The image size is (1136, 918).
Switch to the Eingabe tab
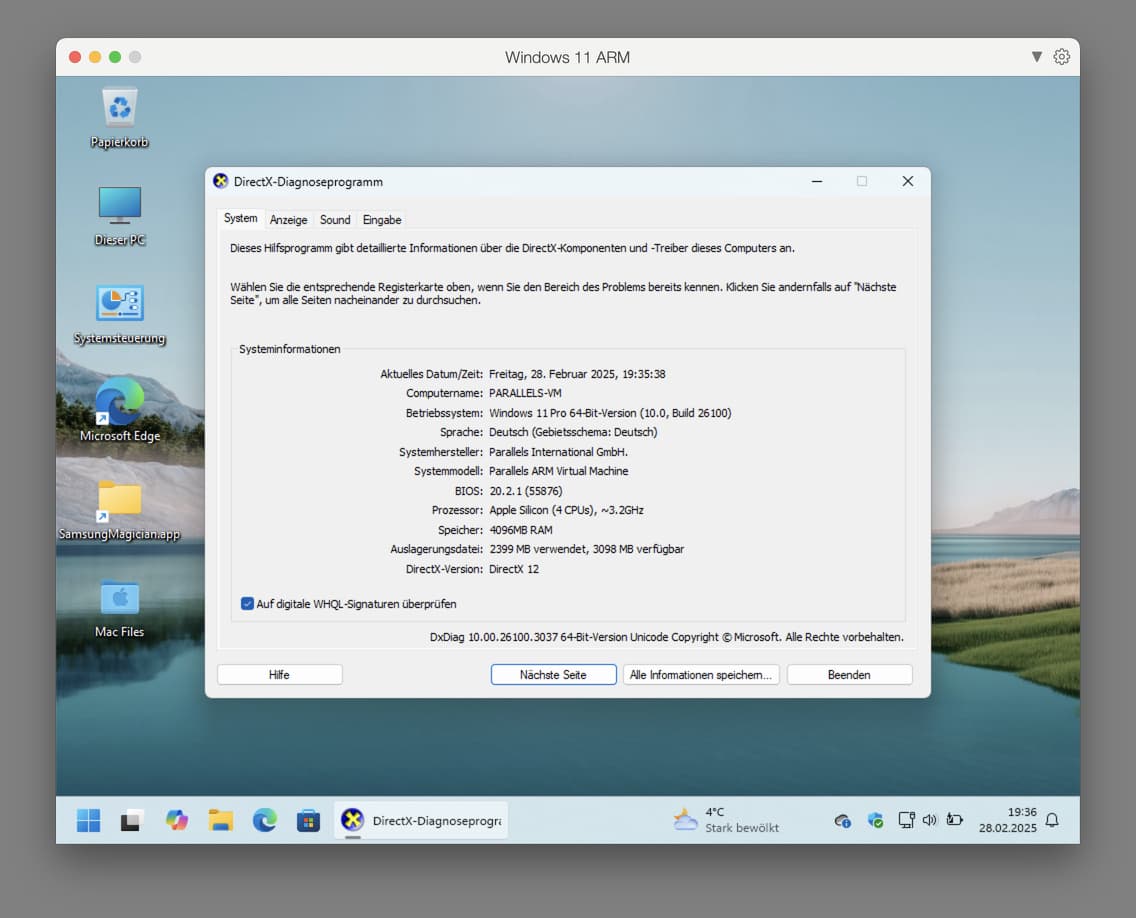(382, 220)
